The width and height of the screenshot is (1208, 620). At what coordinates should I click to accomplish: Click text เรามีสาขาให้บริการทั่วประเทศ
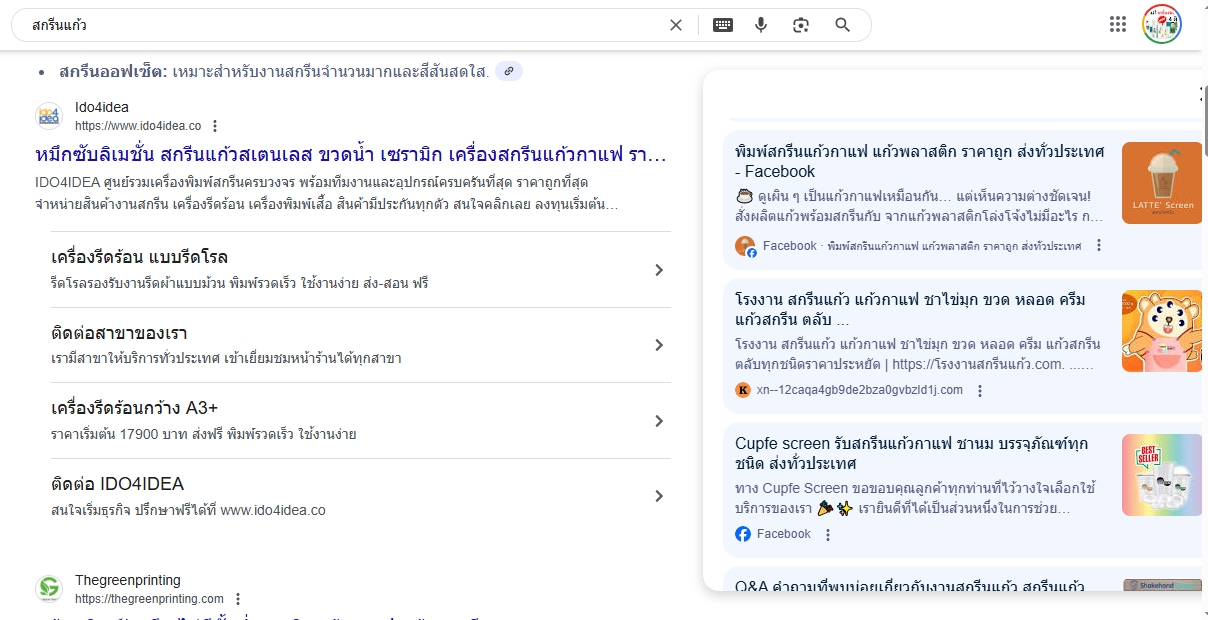pos(226,358)
